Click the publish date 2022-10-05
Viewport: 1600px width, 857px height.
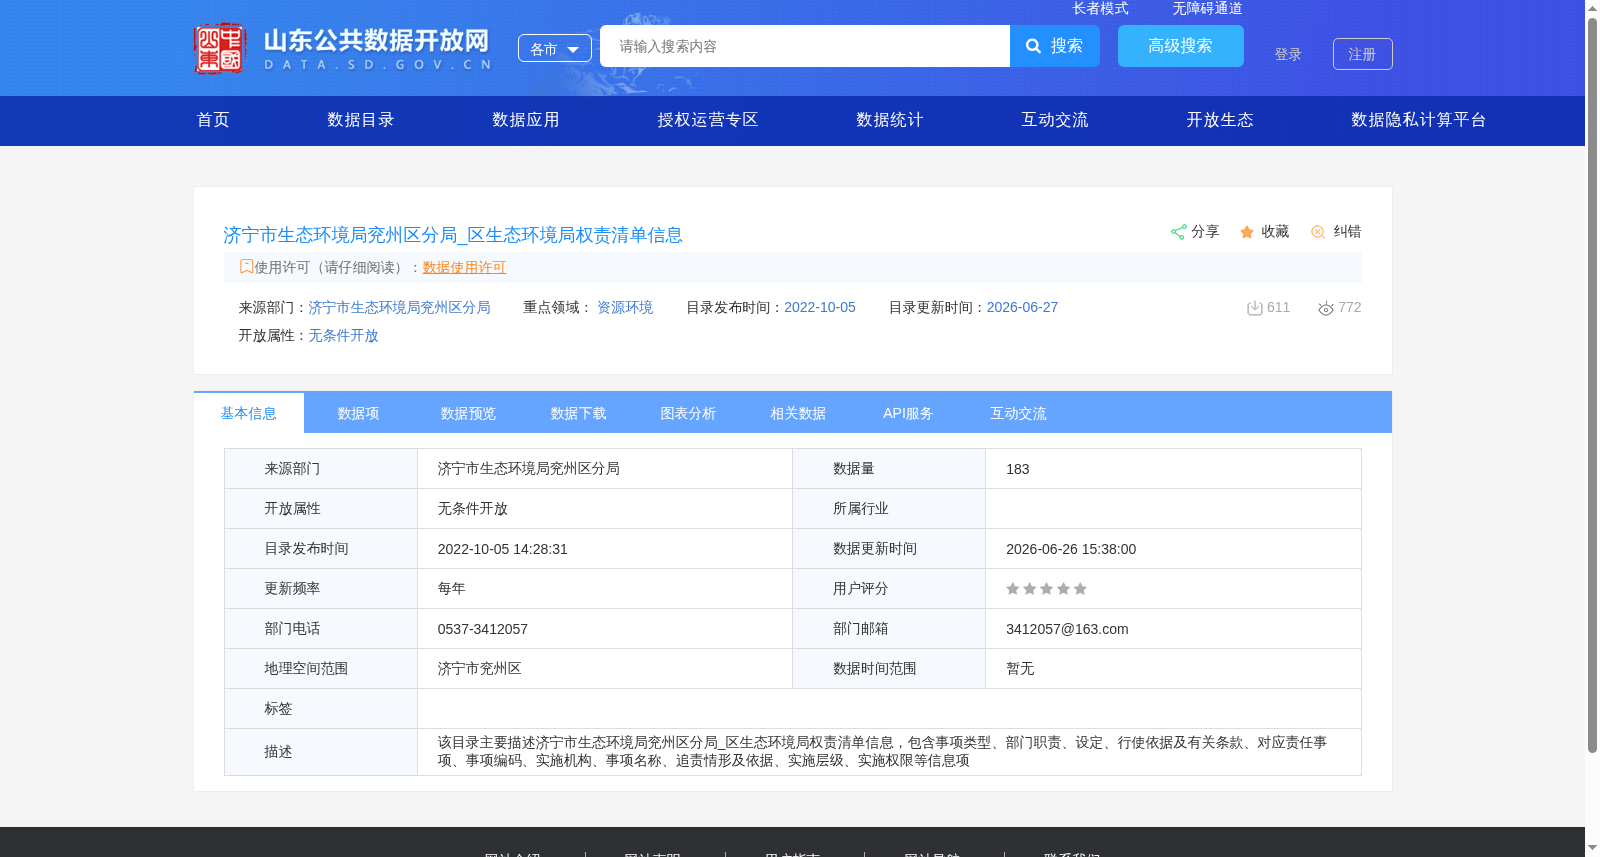[x=820, y=307]
